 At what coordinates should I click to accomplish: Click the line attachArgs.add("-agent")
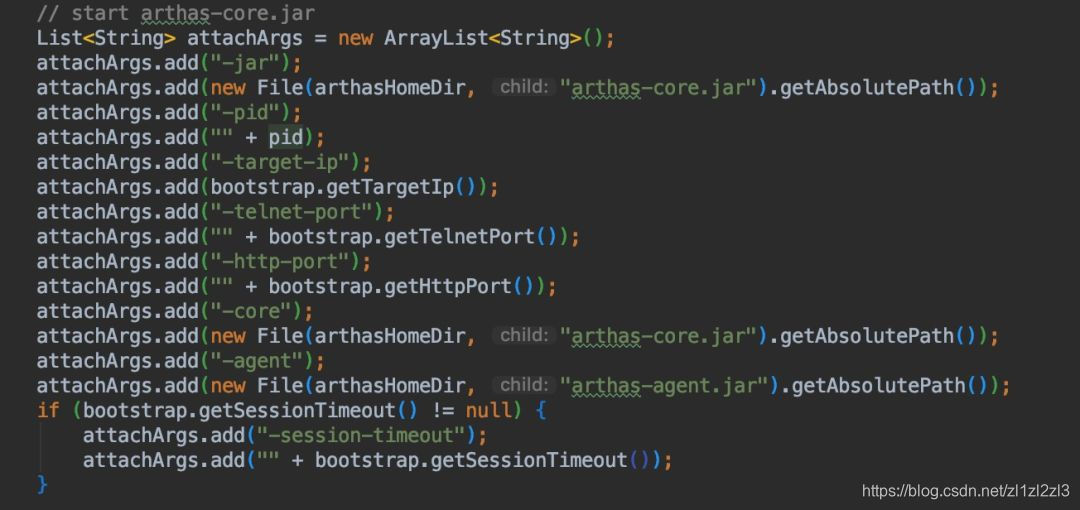(x=180, y=360)
